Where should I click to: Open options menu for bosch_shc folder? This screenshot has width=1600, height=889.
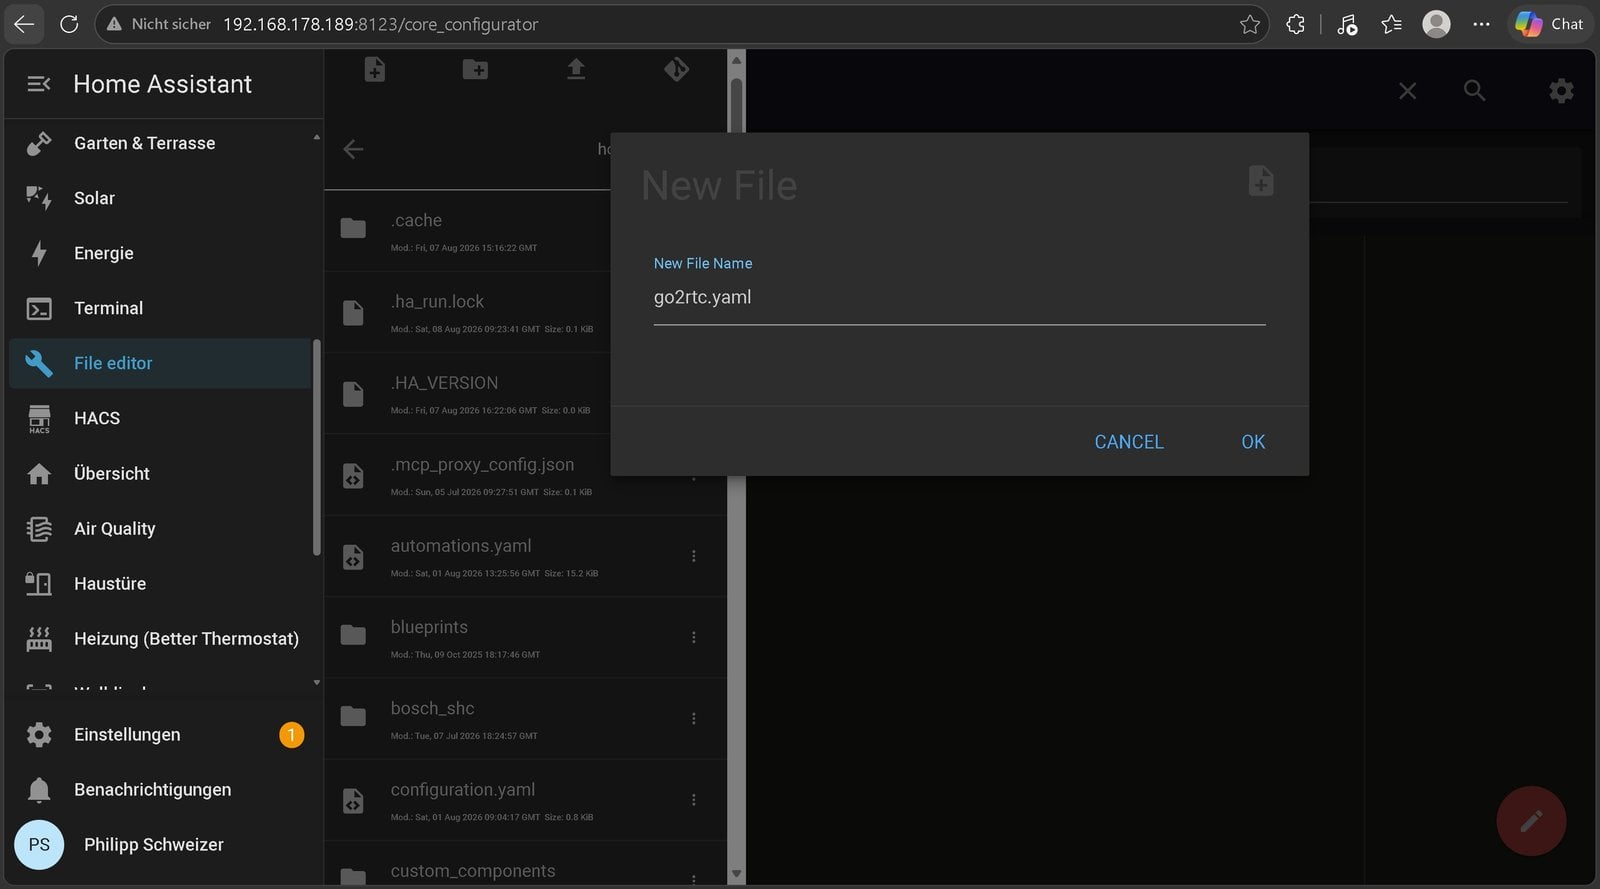pos(694,718)
